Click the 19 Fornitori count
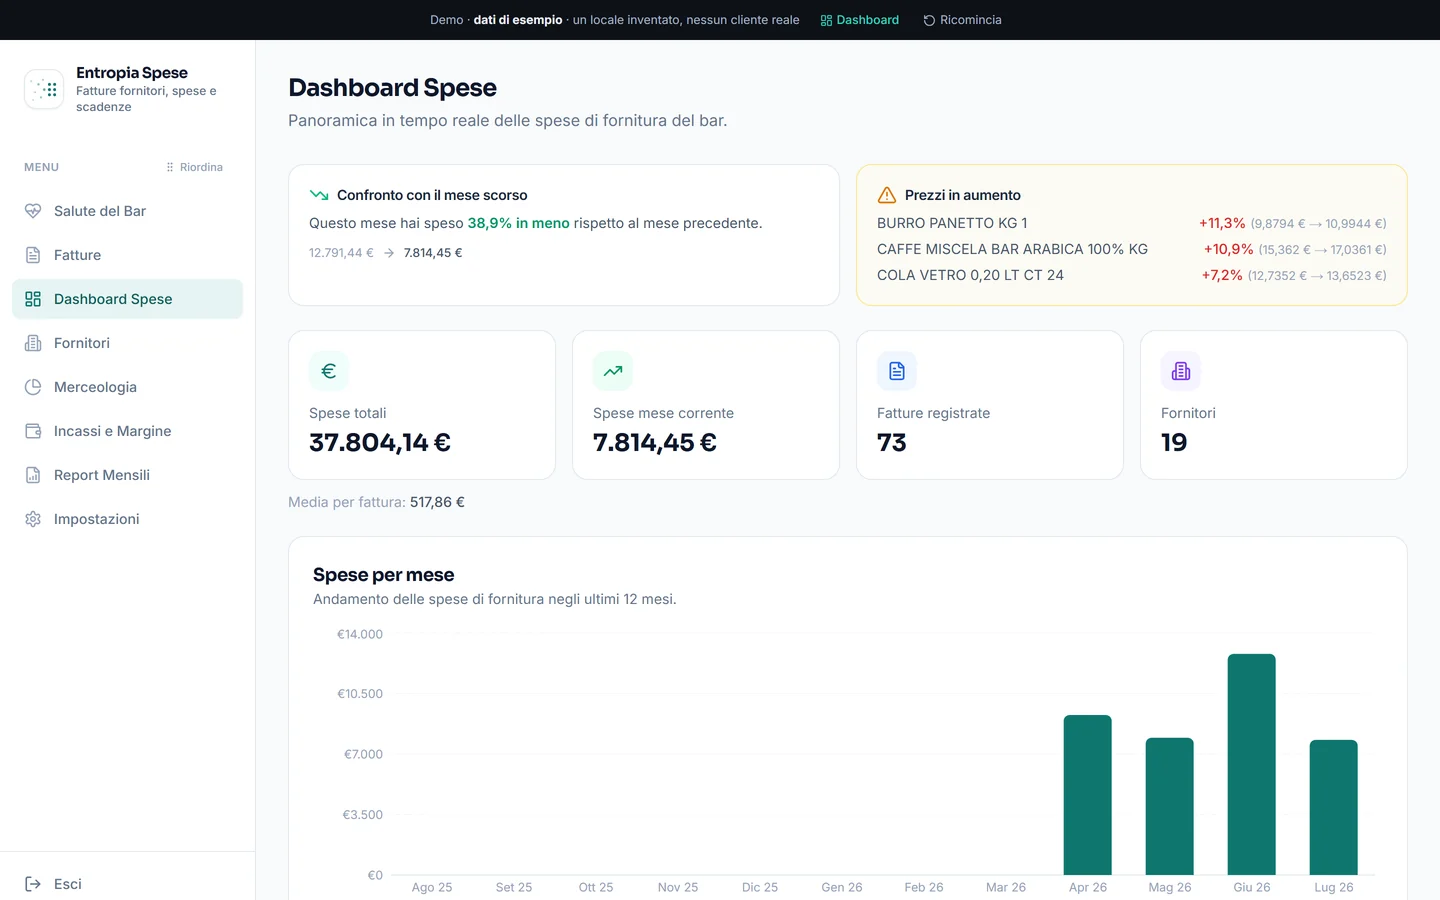1440x900 pixels. 1174,442
